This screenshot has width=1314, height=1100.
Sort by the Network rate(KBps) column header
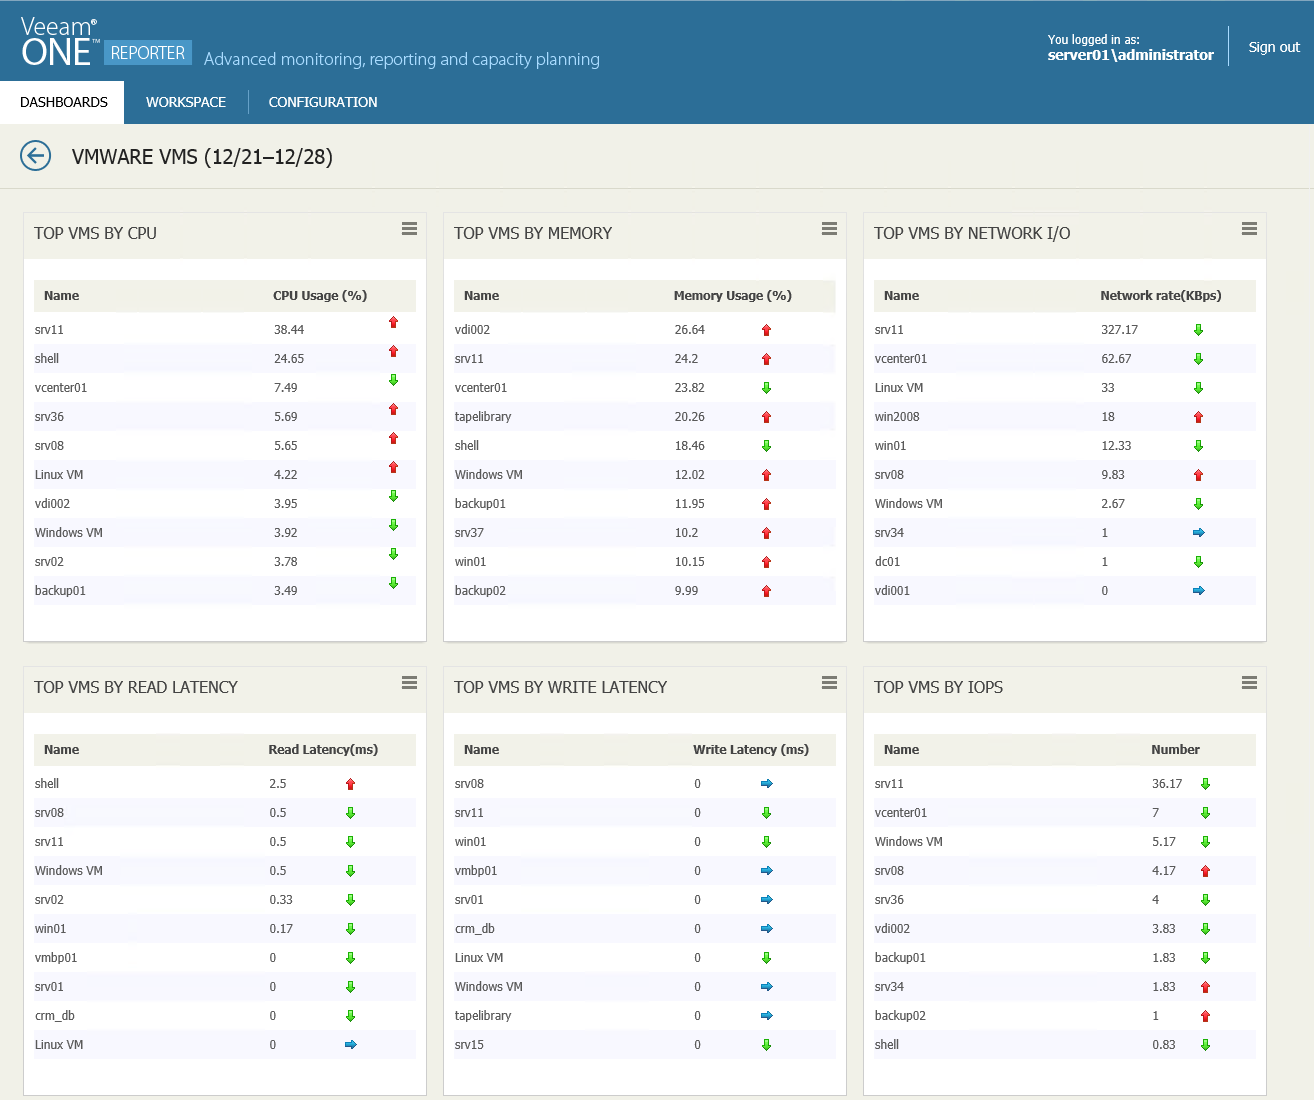(x=1160, y=296)
